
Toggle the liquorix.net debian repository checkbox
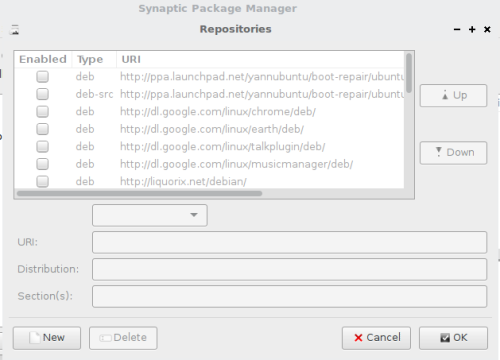[42, 181]
